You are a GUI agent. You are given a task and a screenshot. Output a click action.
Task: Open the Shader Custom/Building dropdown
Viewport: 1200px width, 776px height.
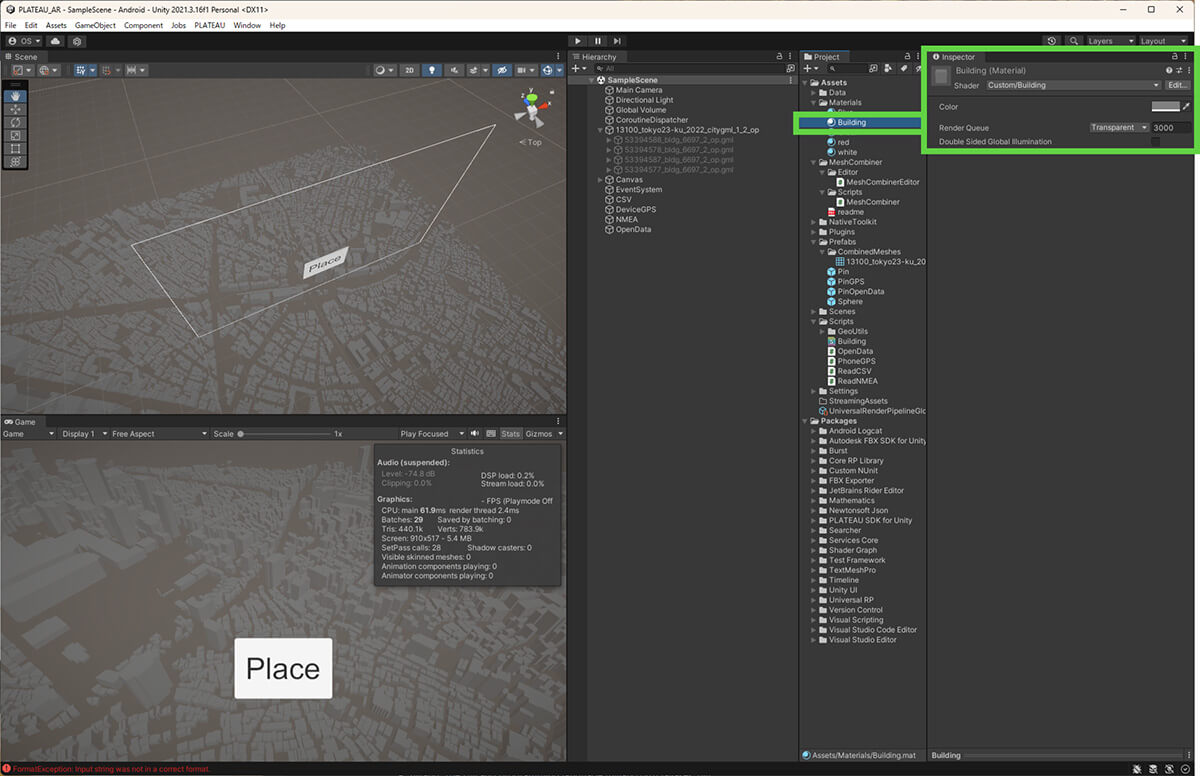[x=1073, y=85]
